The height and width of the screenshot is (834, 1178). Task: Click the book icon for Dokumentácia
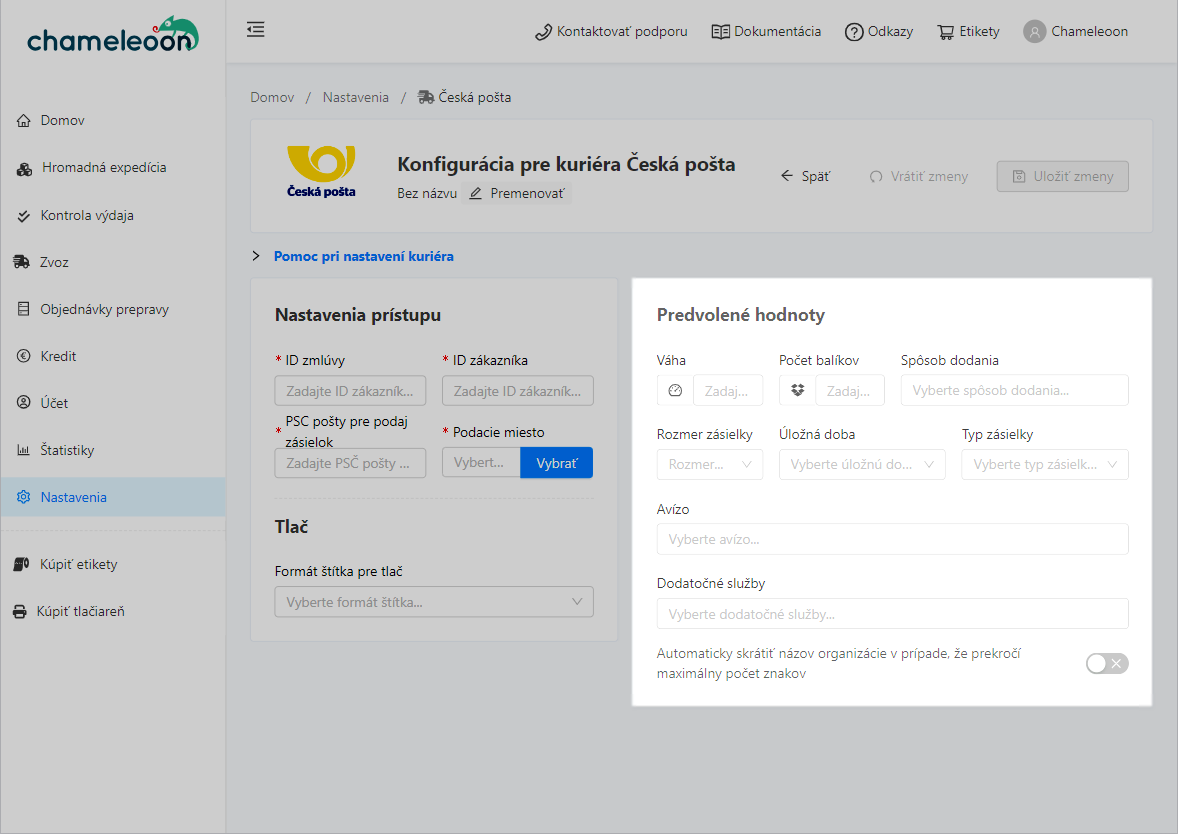click(x=720, y=32)
